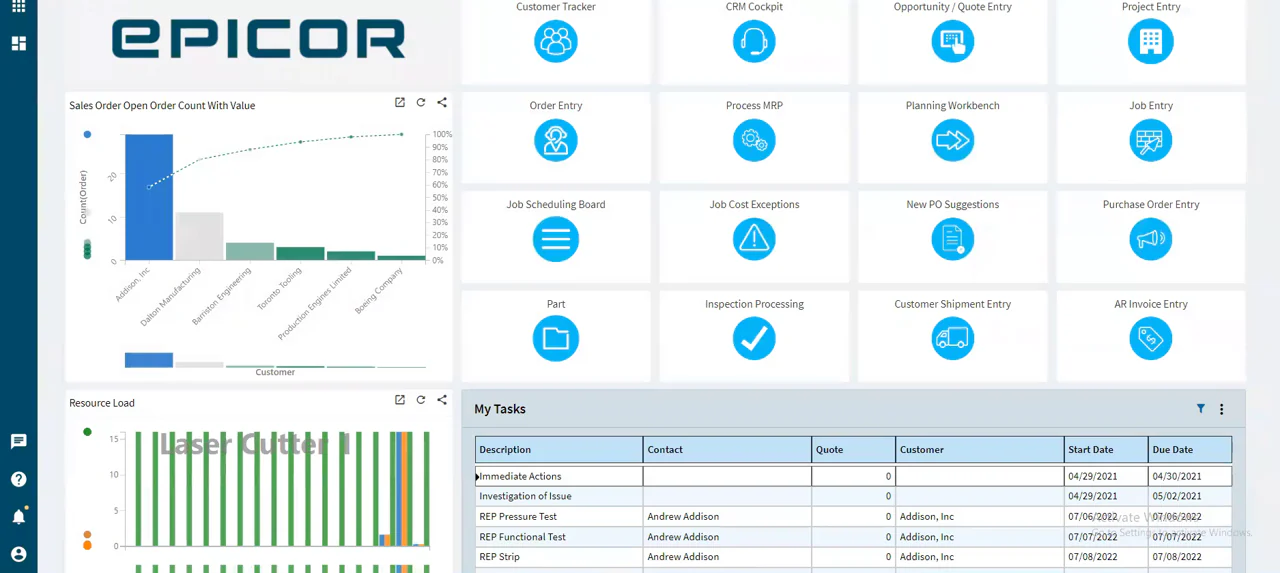Image resolution: width=1280 pixels, height=573 pixels.
Task: Open the Project Entry building icon
Action: [x=1151, y=41]
